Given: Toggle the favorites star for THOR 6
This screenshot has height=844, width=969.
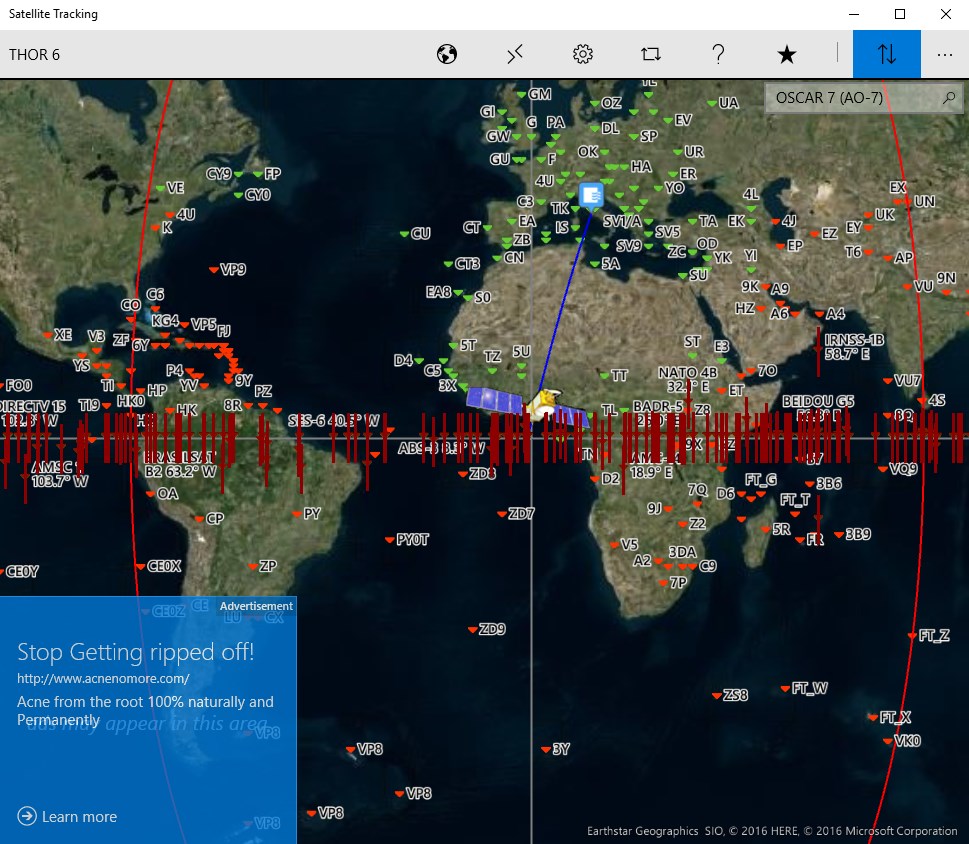Looking at the screenshot, I should 786,54.
